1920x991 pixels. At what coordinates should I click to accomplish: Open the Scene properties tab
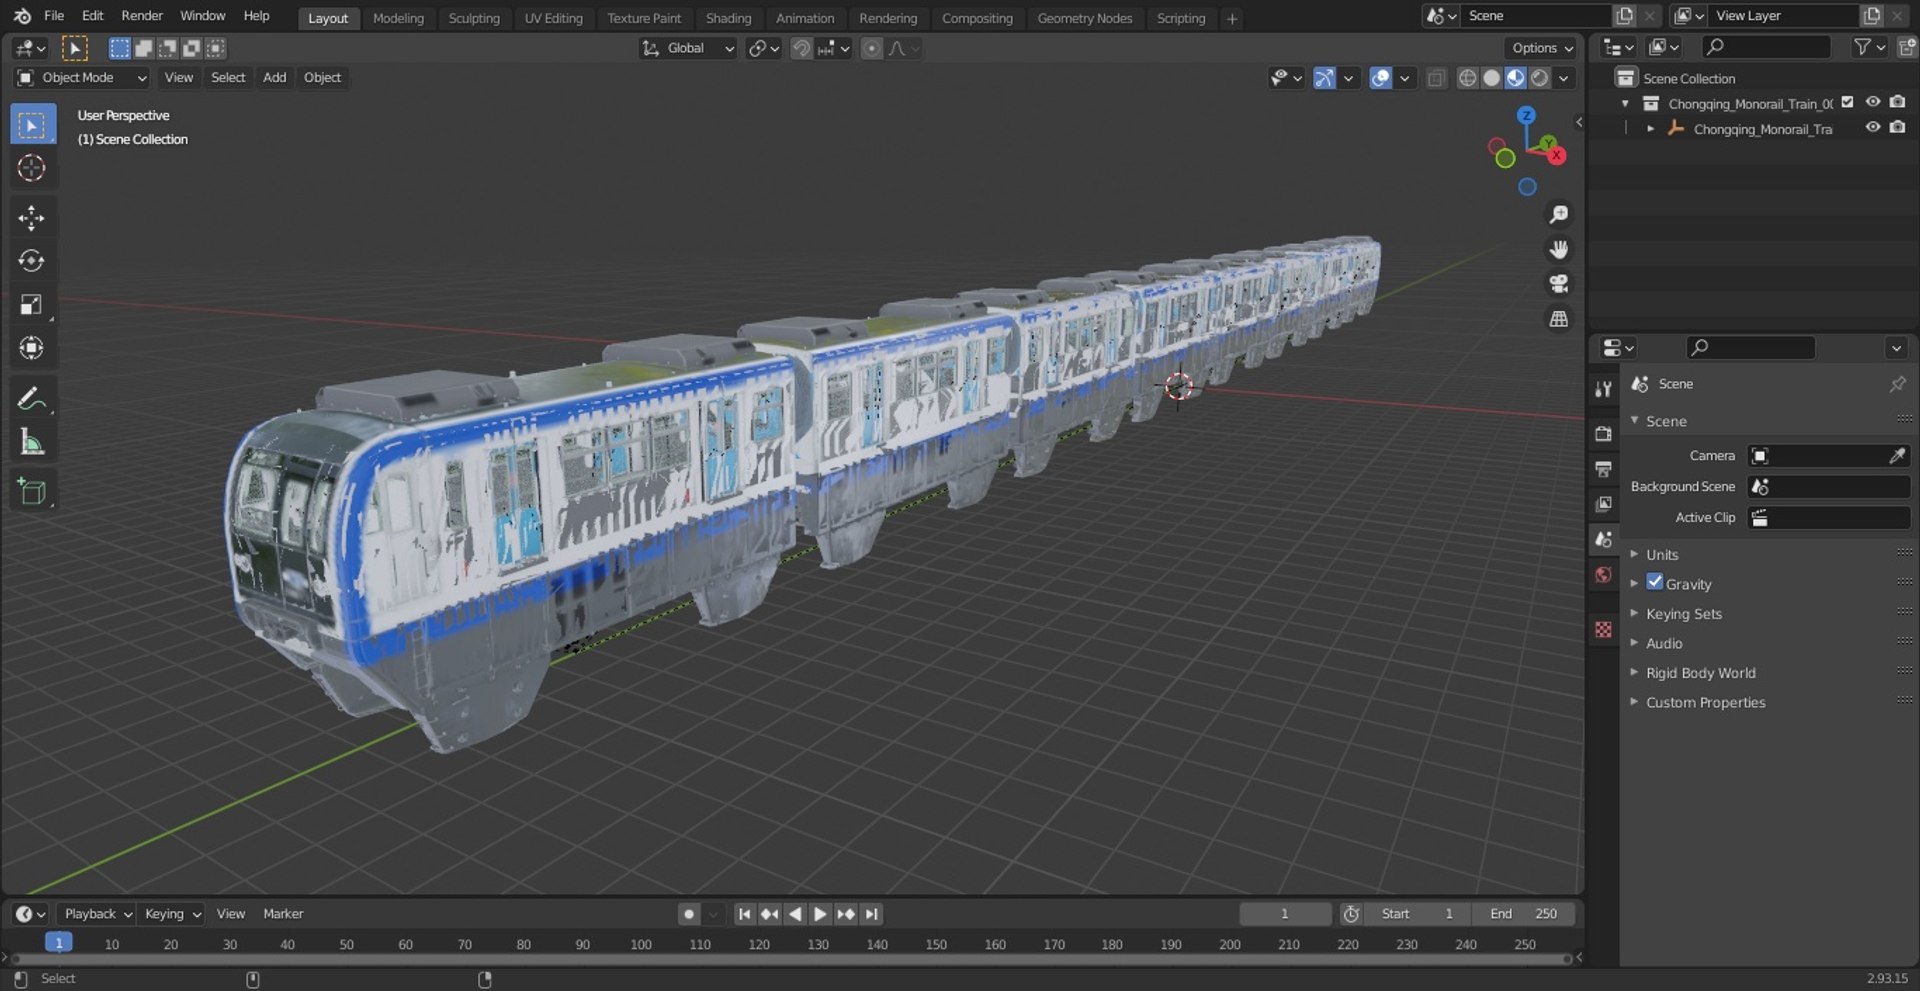click(x=1604, y=539)
